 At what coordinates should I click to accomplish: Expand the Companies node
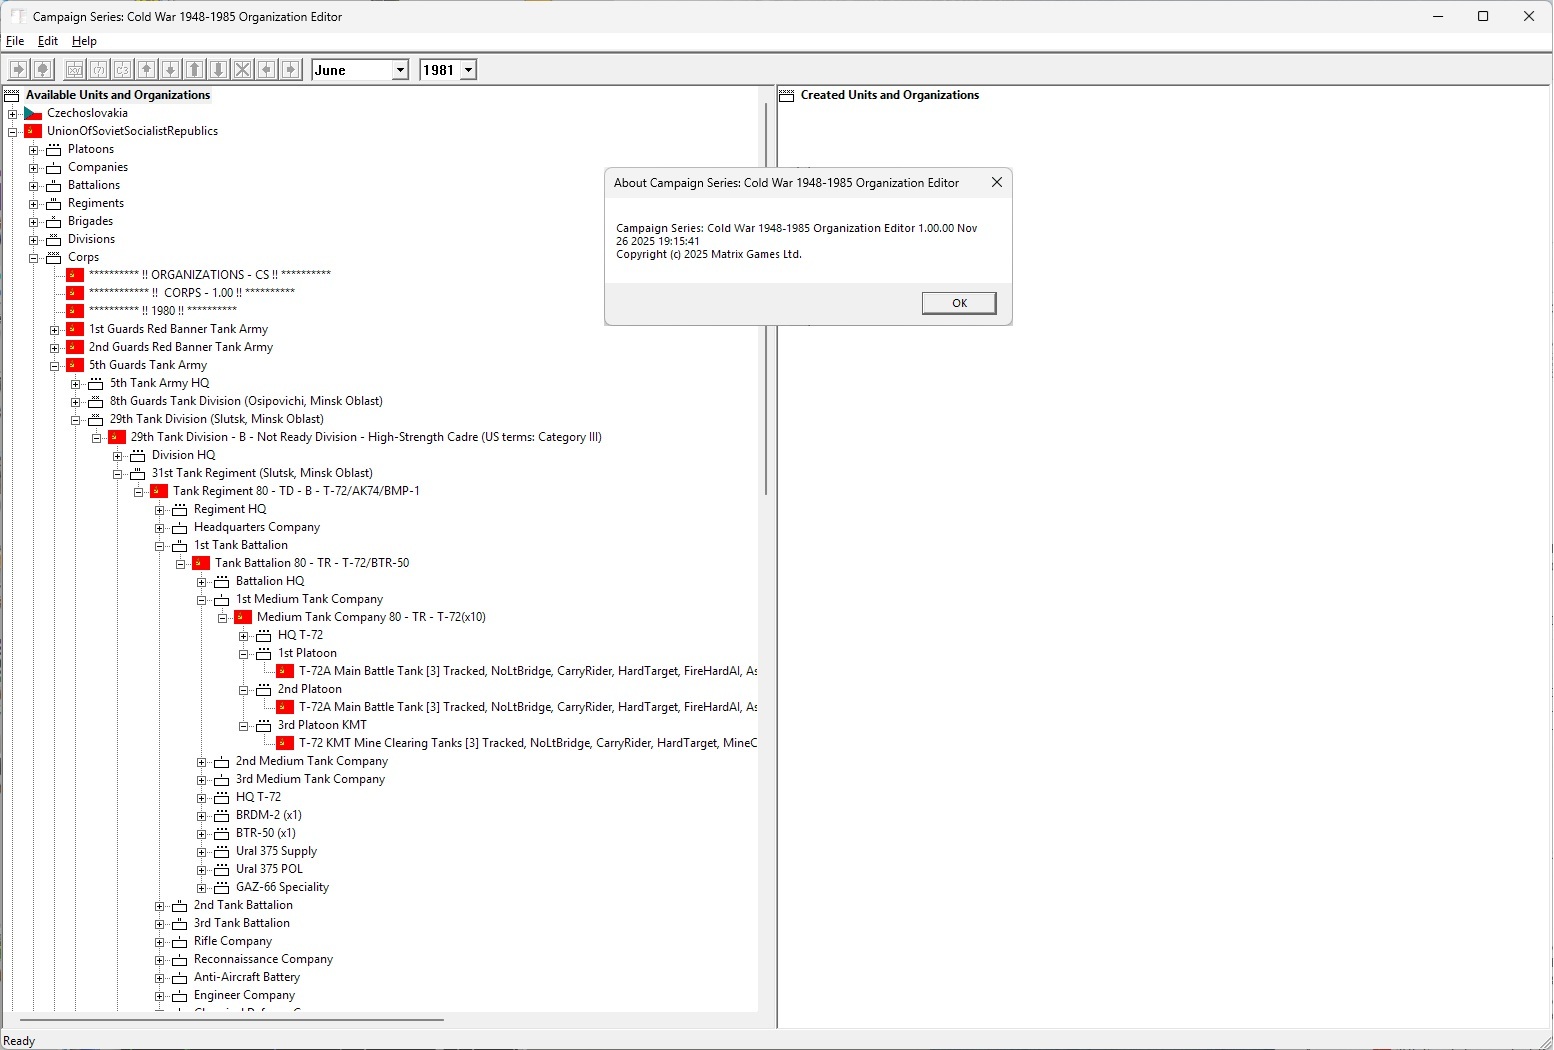(x=33, y=168)
